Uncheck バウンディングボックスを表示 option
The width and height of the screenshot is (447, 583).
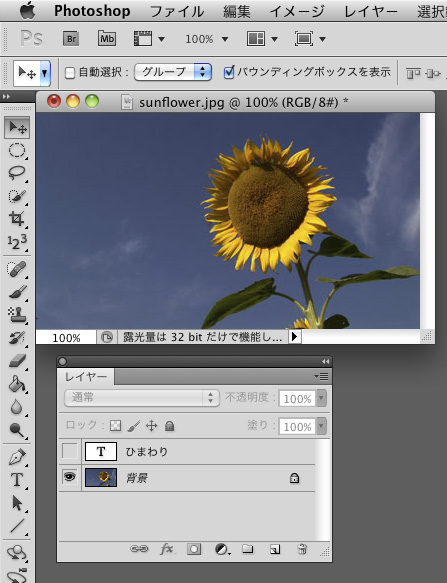click(x=229, y=72)
